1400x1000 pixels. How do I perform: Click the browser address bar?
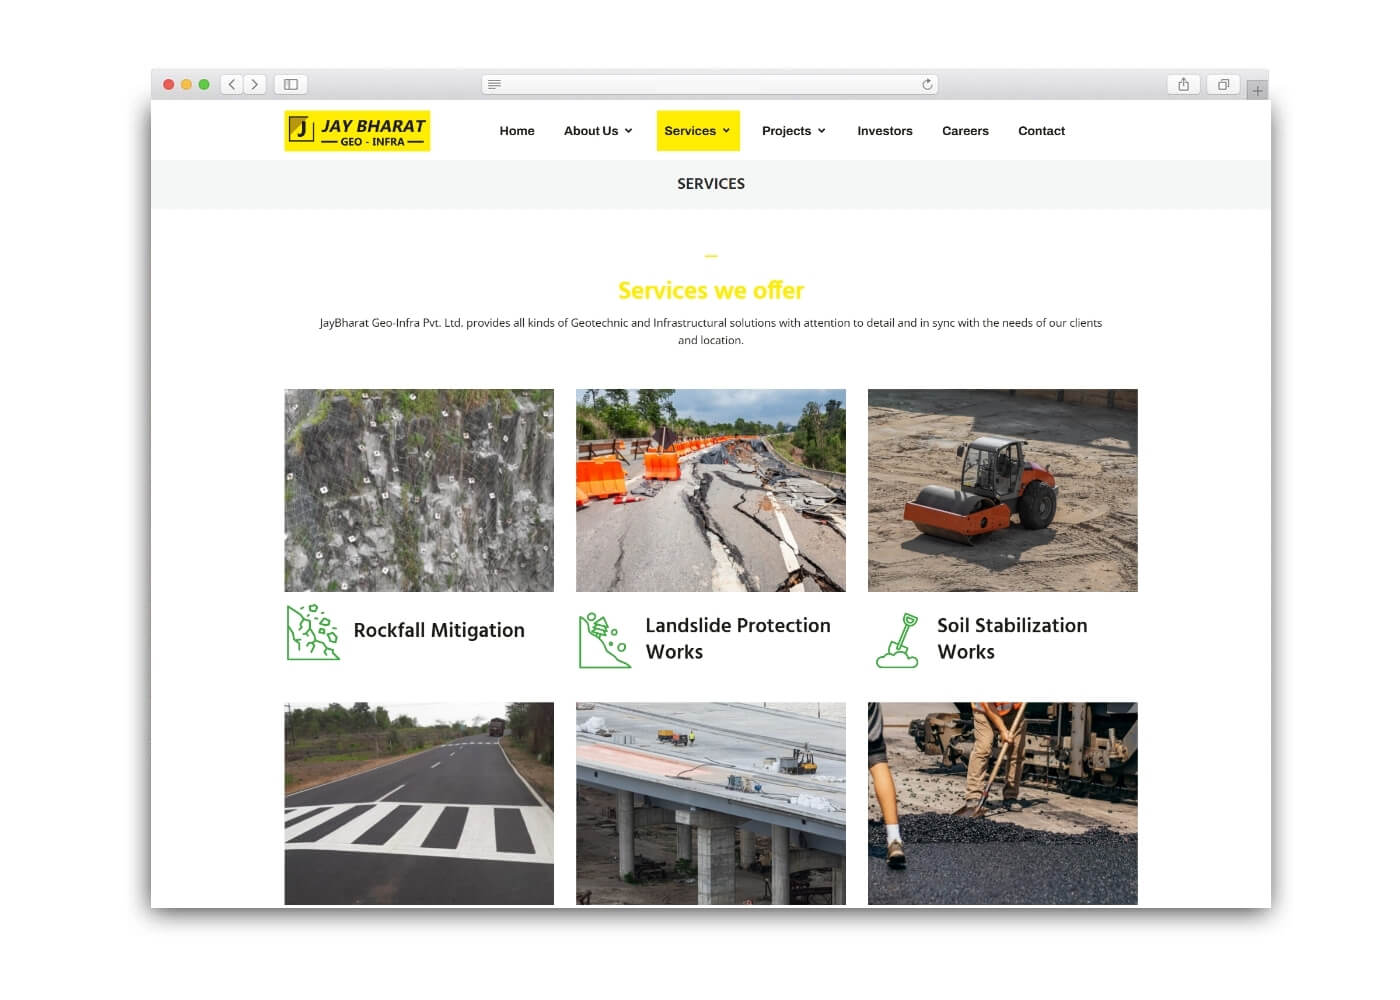(710, 85)
